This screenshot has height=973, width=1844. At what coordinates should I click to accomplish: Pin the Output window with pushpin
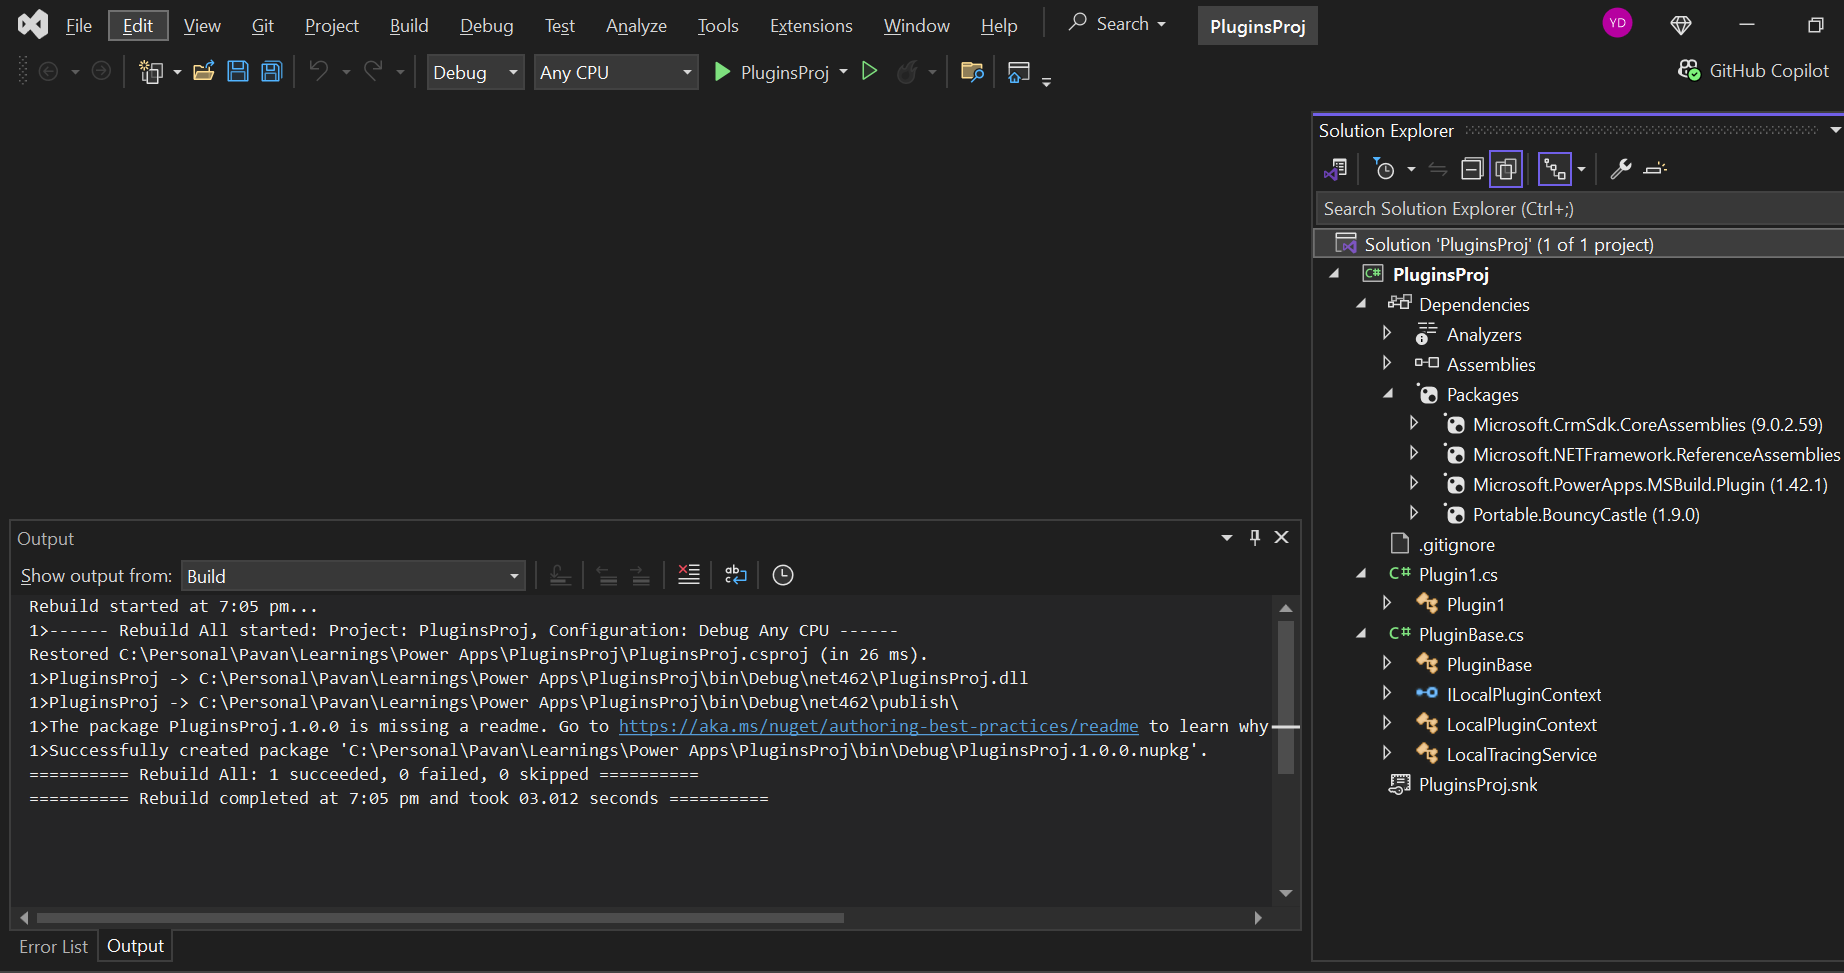point(1255,538)
